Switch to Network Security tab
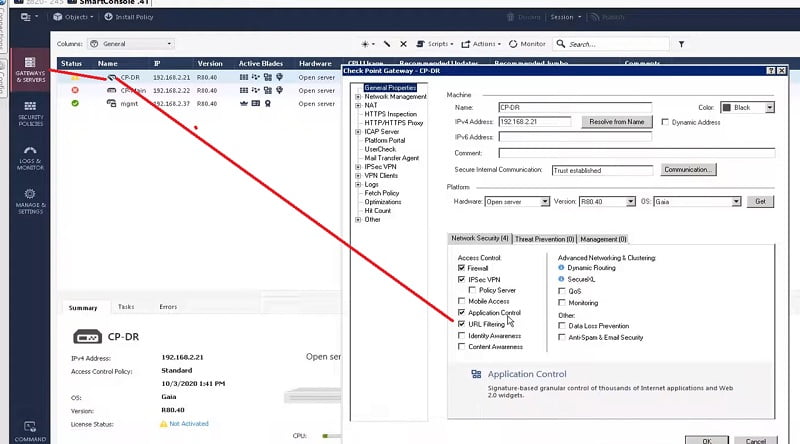Screen dimensions: 800x444 480,238
